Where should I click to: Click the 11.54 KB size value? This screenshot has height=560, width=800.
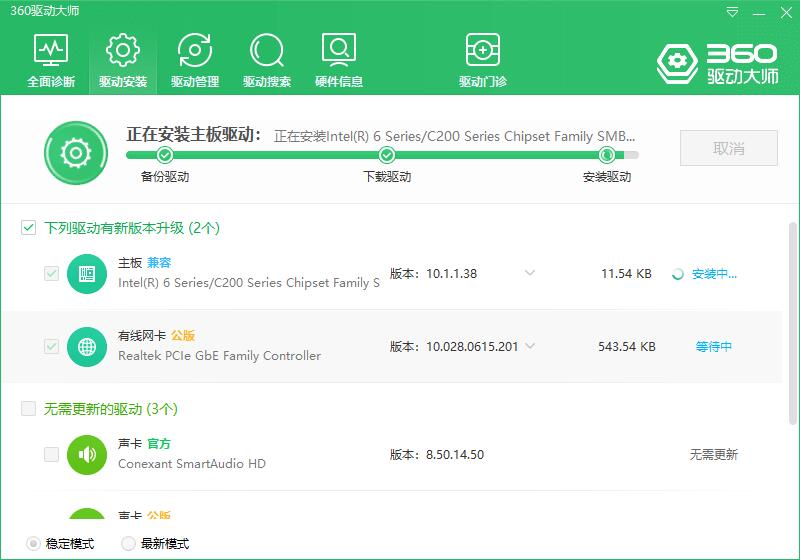click(x=627, y=274)
